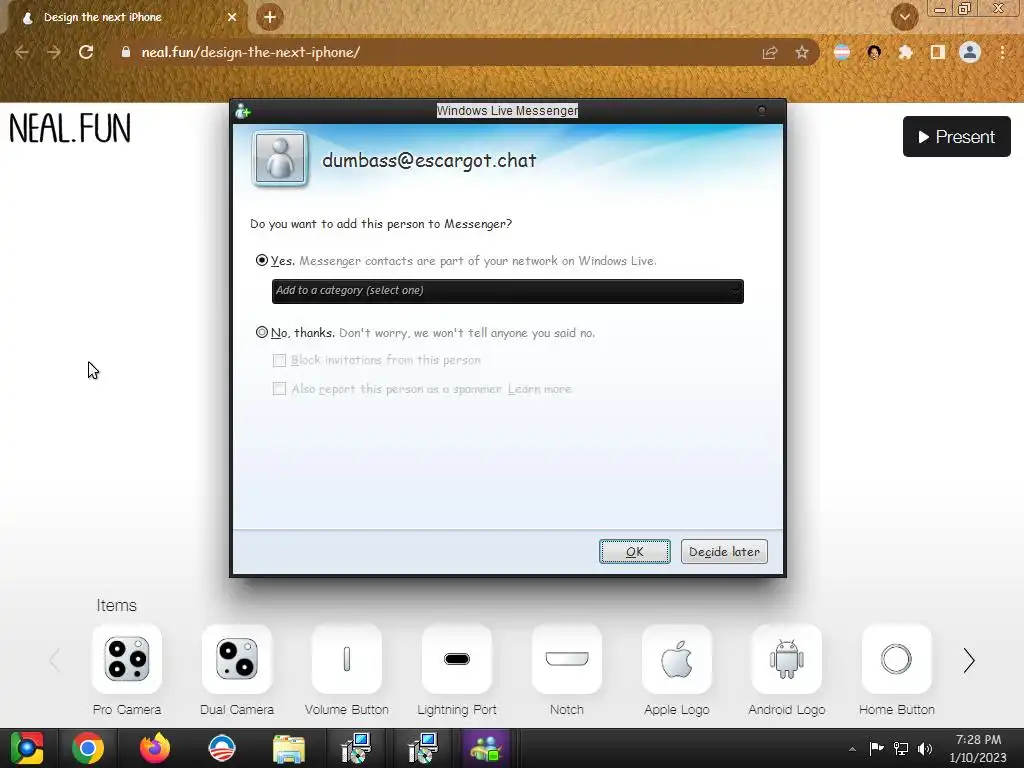Close the Design the next iPhone tab

[x=232, y=18]
